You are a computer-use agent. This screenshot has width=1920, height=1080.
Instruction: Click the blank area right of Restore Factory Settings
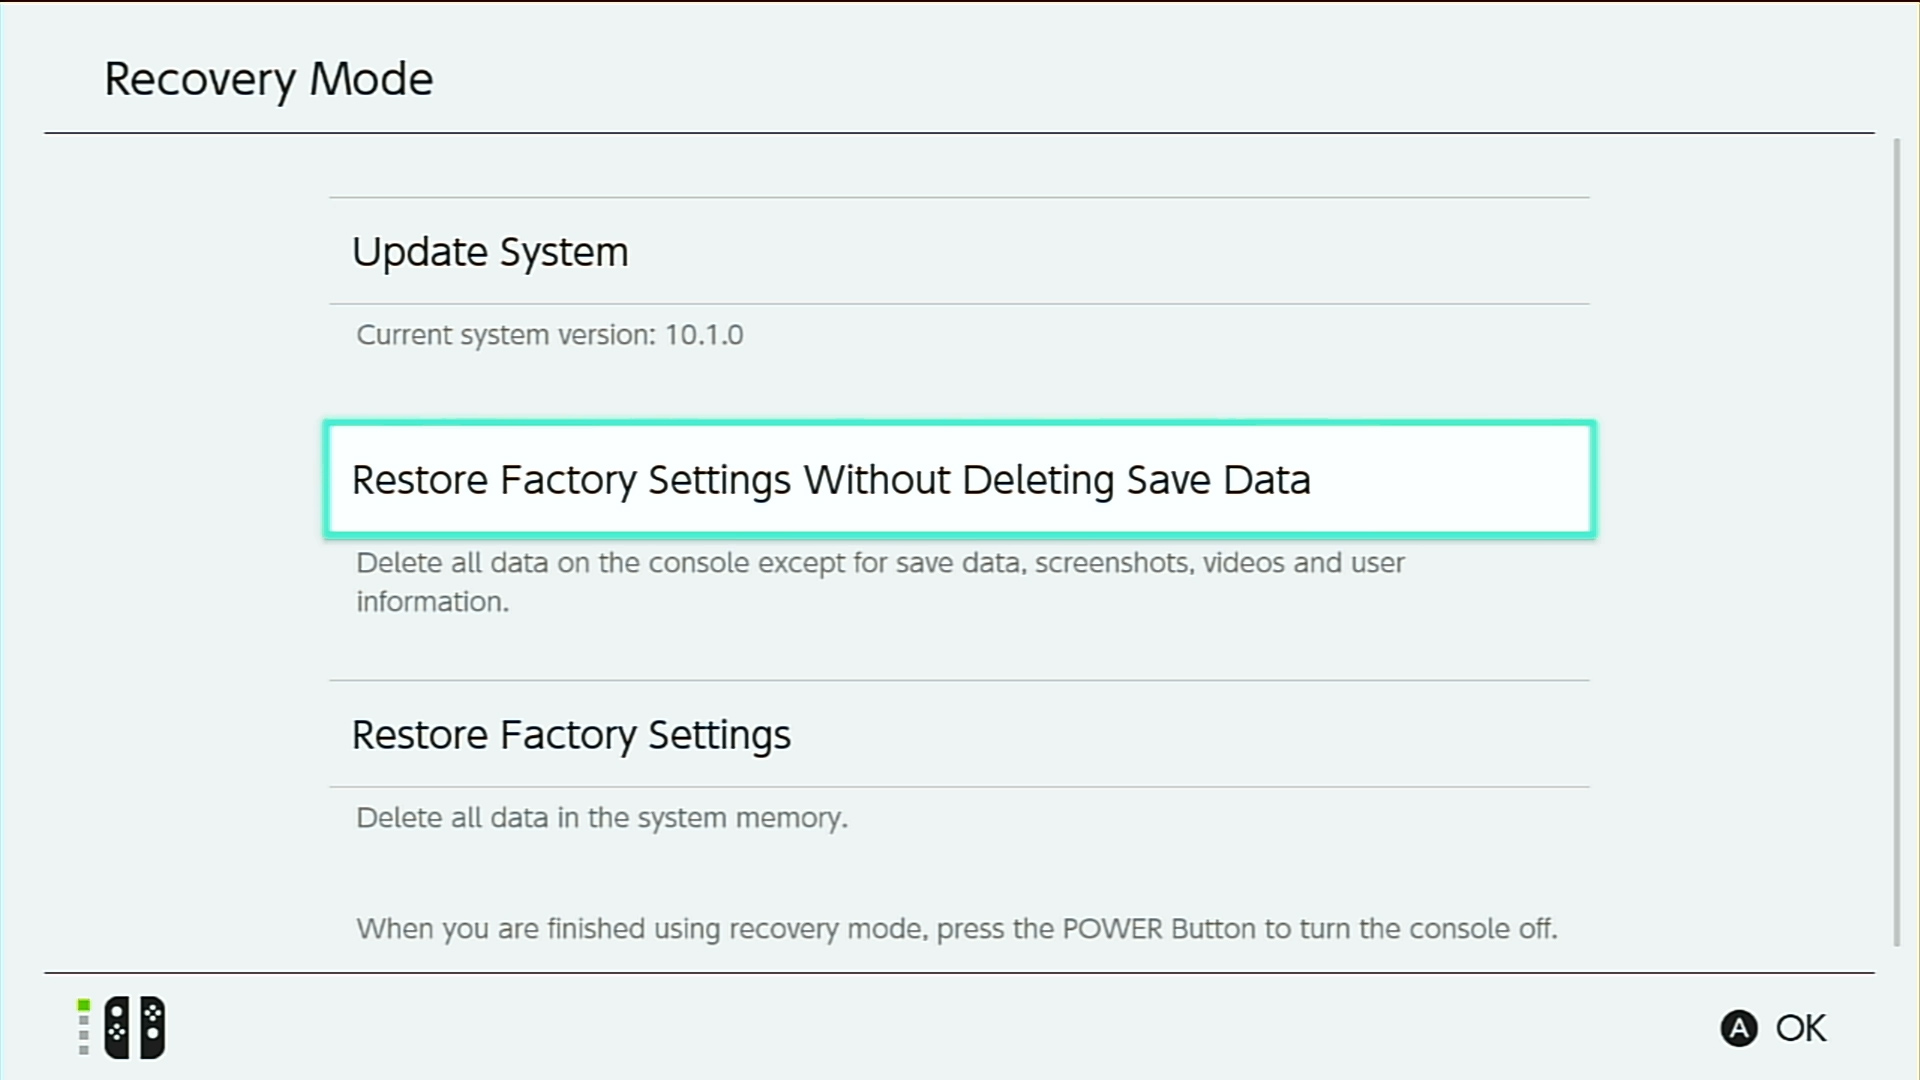tap(1190, 734)
